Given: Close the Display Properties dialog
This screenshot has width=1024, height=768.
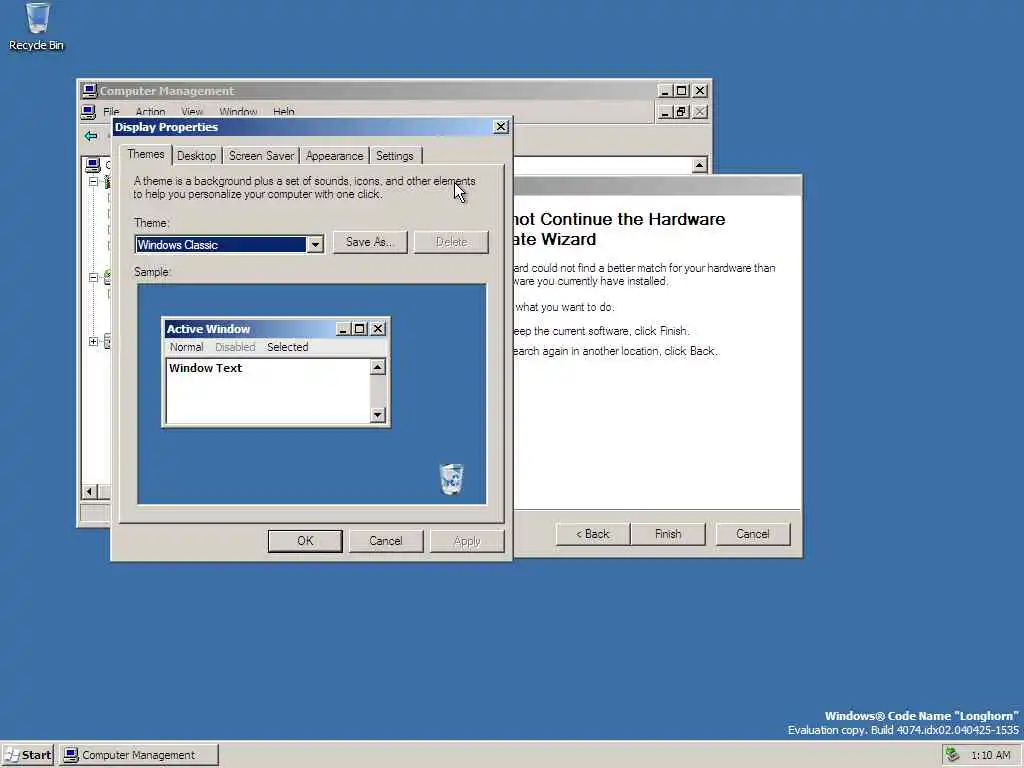Looking at the screenshot, I should point(501,127).
